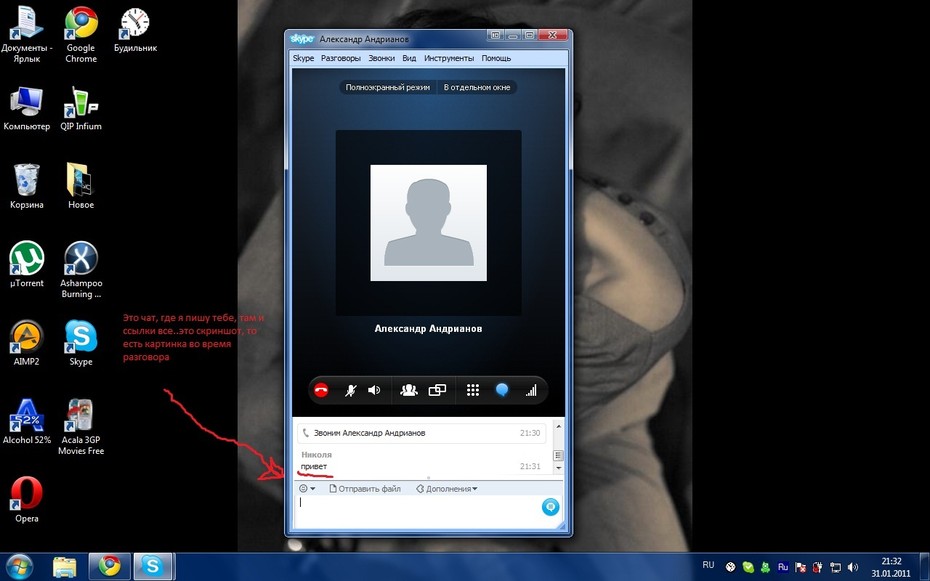930x581 pixels.
Task: Add people to the call
Action: coord(409,390)
